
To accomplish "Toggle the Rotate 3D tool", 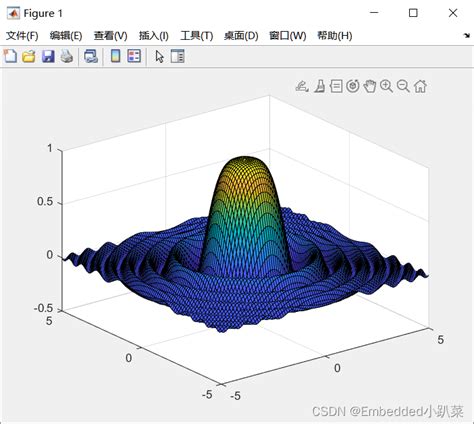I will tap(353, 86).
